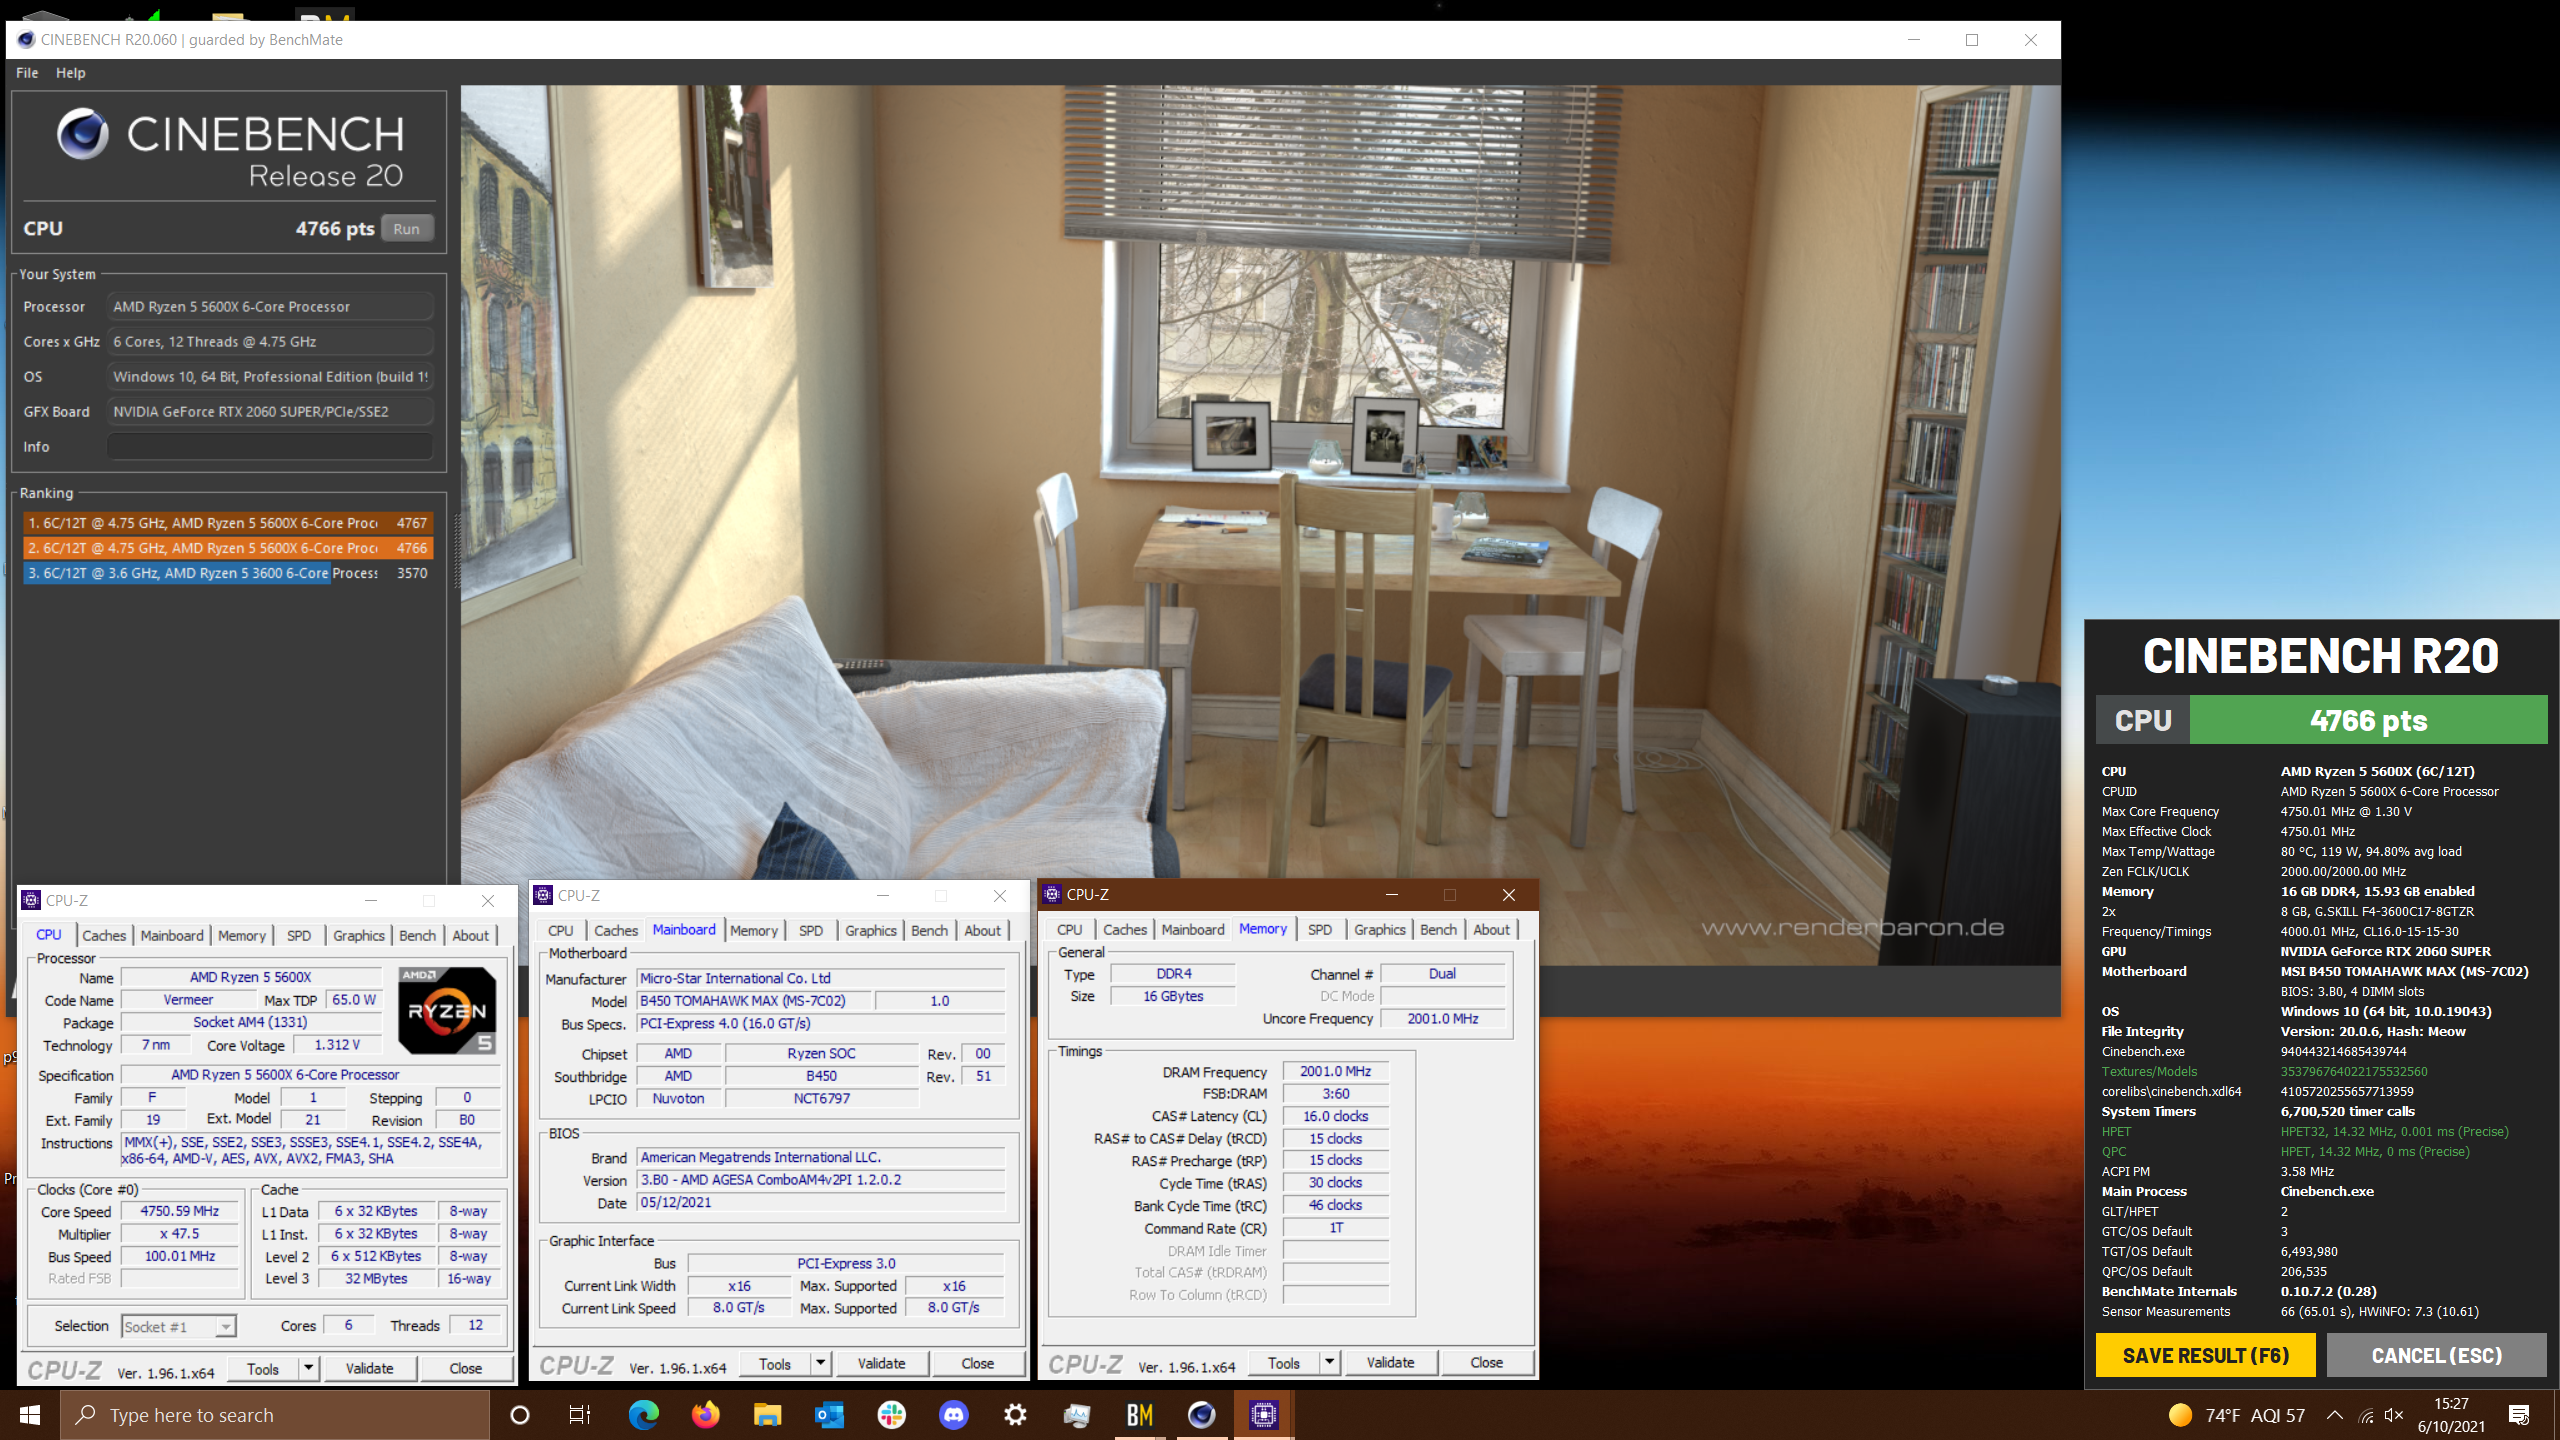Switch to CPU-Z taskbar icon
This screenshot has width=2560, height=1440.
tap(1263, 1415)
